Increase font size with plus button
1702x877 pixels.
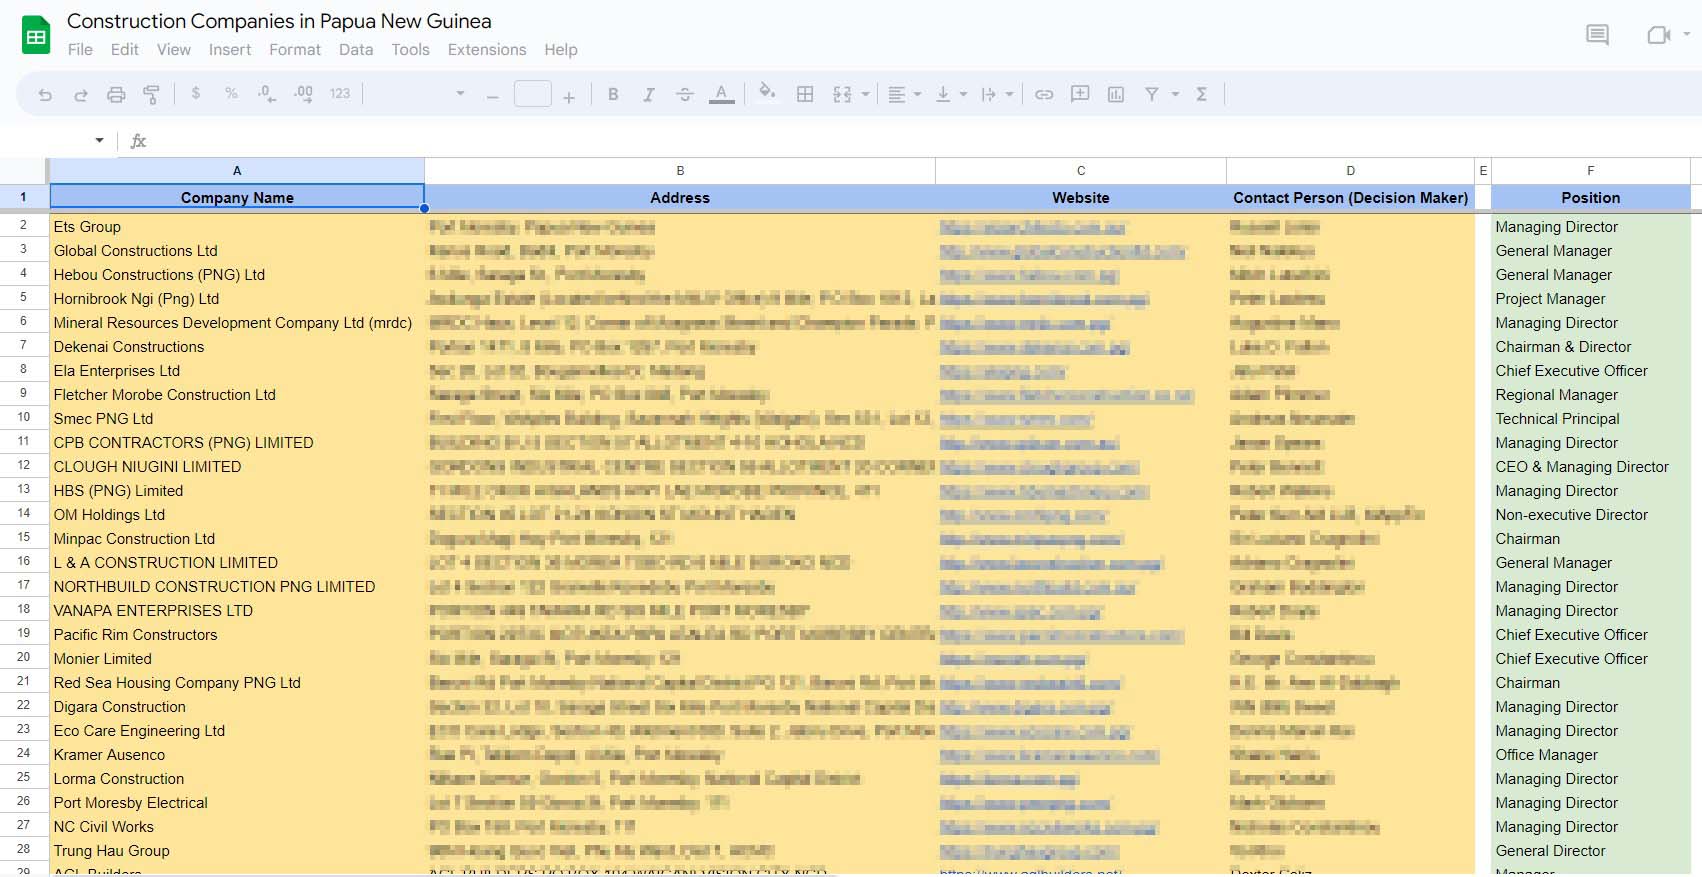click(x=569, y=96)
